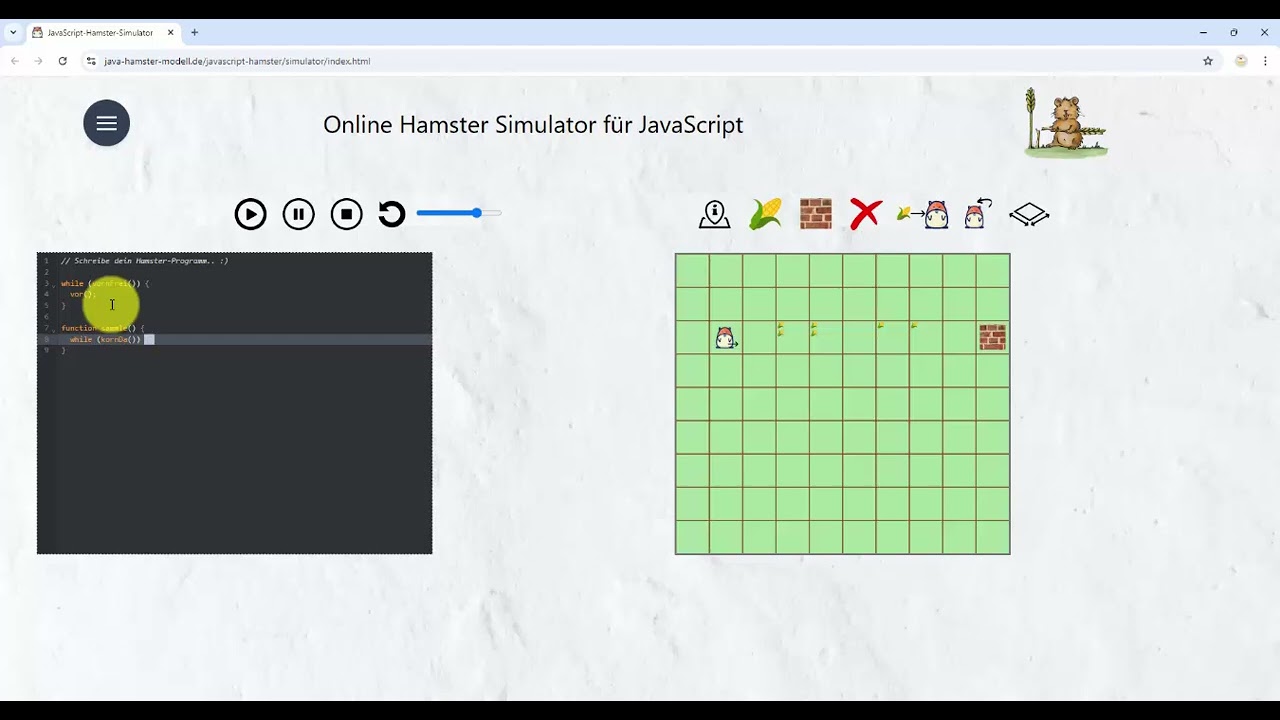Select the map info pin tool
This screenshot has width=1280, height=720.
click(714, 214)
